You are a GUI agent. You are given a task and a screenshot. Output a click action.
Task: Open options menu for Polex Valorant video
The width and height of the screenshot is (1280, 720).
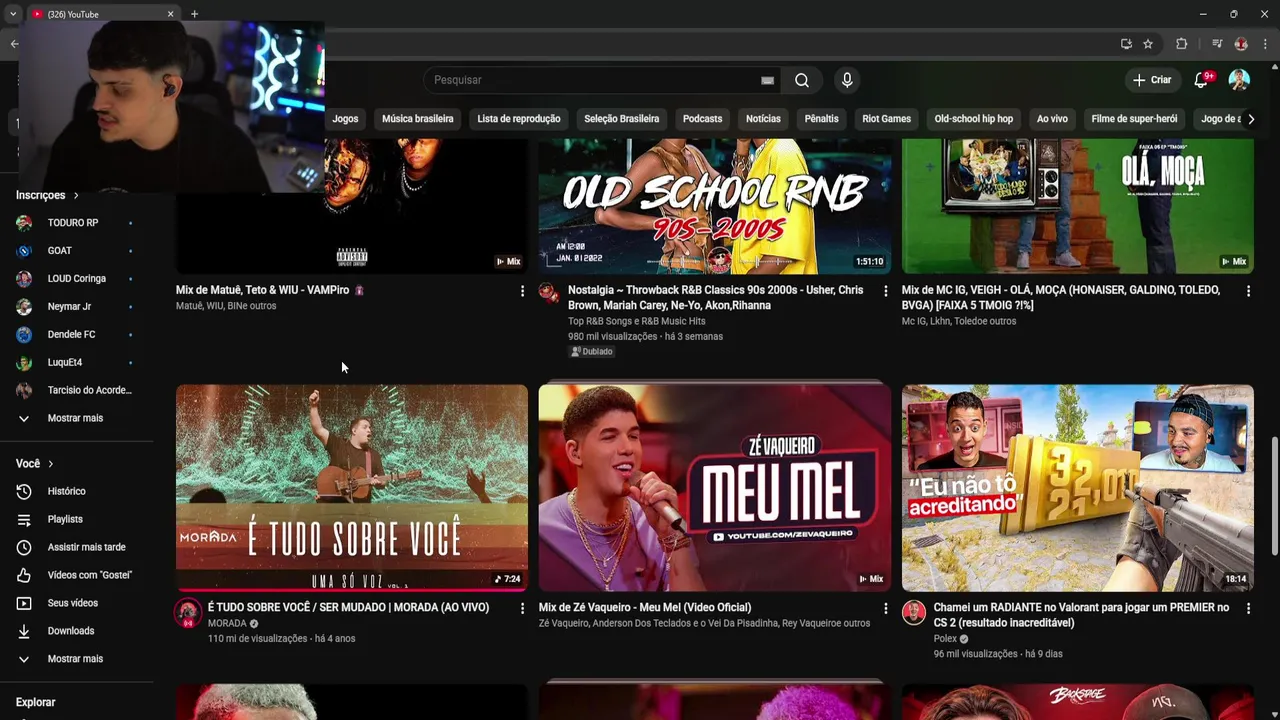(1248, 608)
